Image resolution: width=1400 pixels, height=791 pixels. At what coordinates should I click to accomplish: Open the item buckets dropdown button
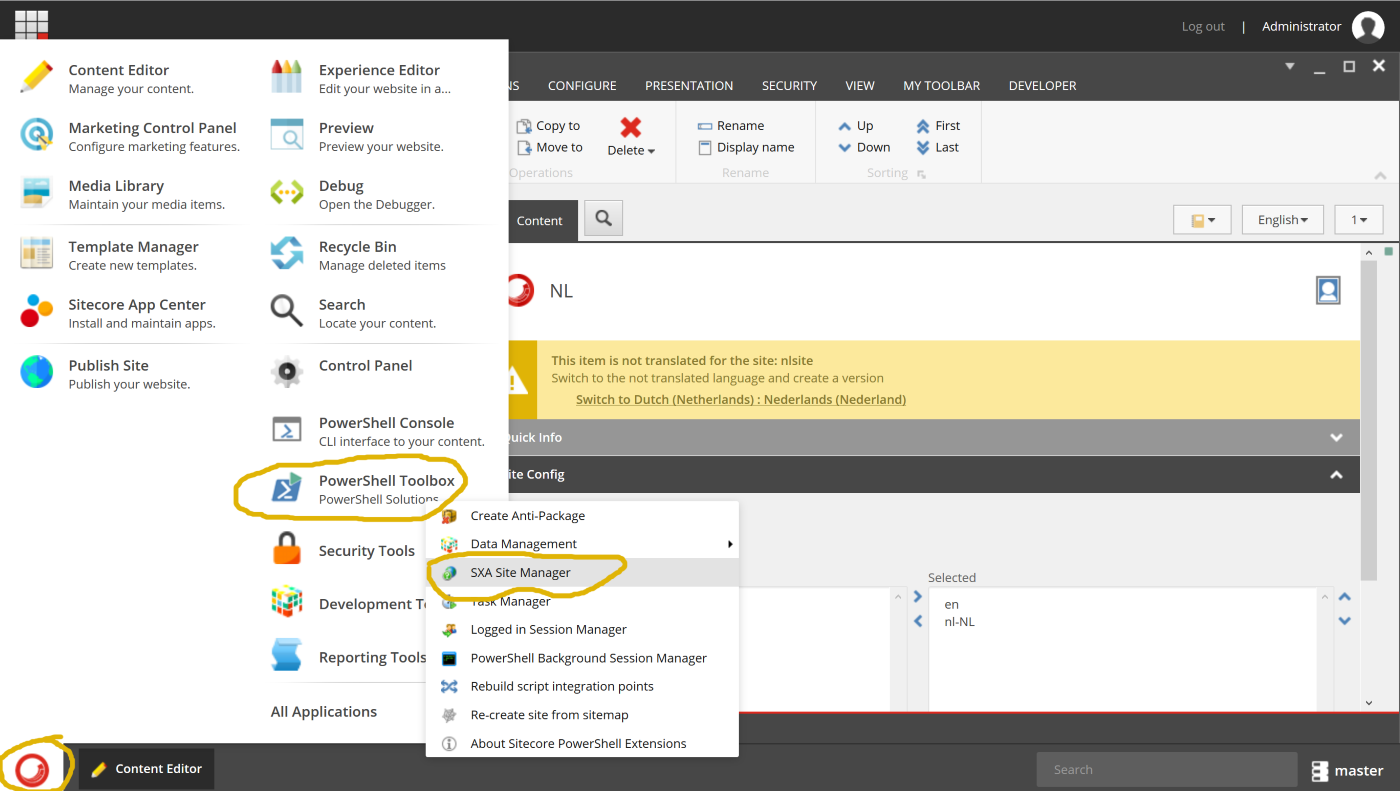(x=1202, y=220)
